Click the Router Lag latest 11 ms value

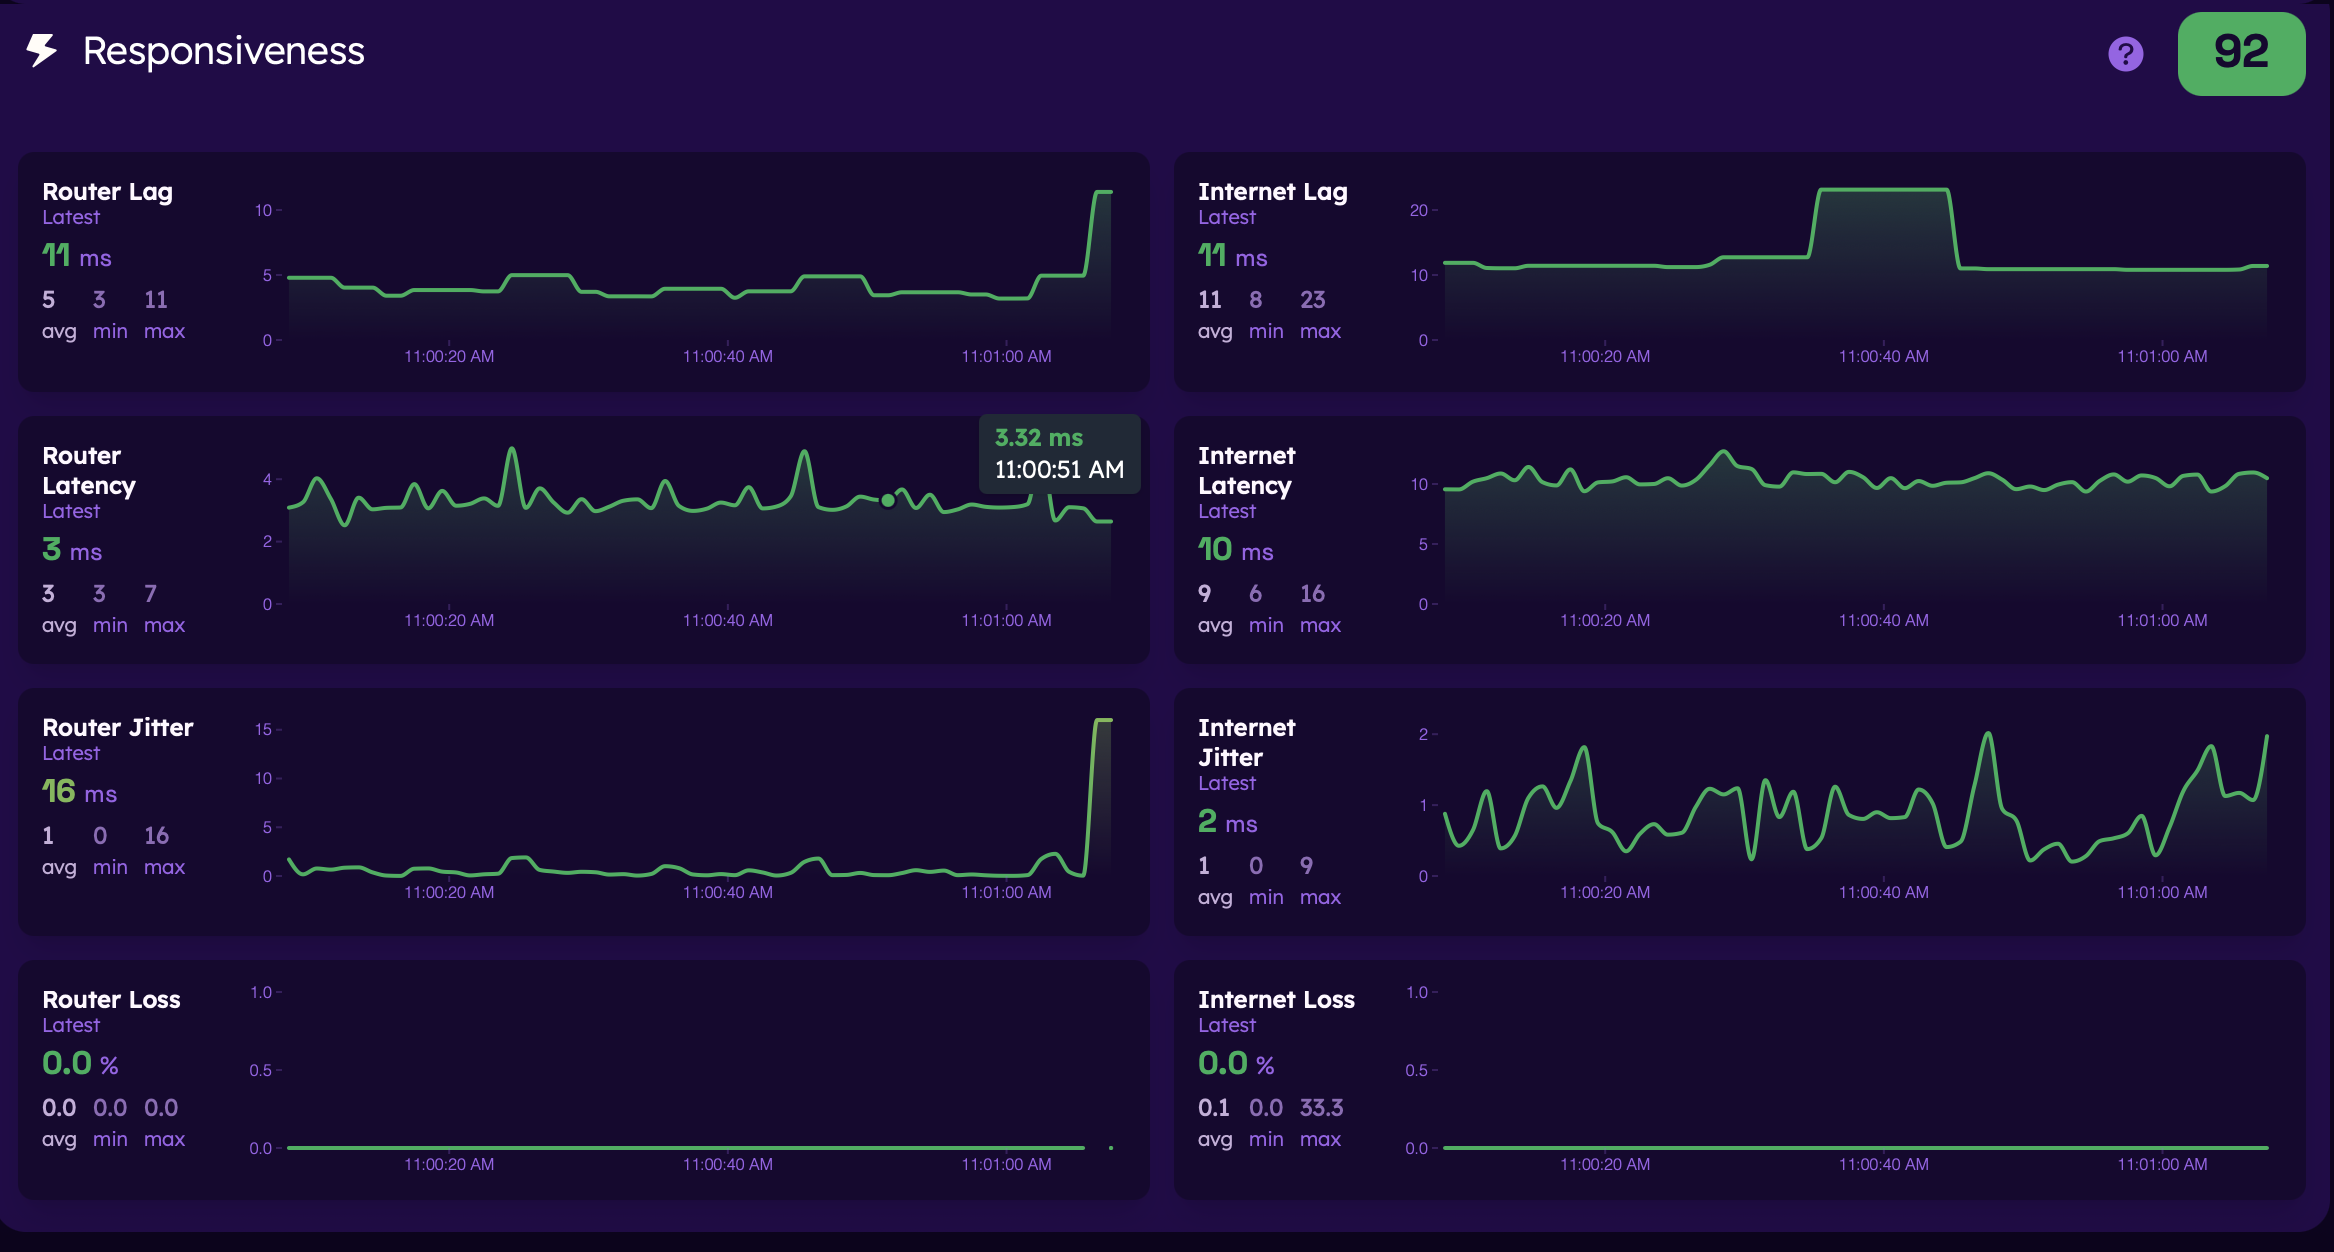[77, 256]
